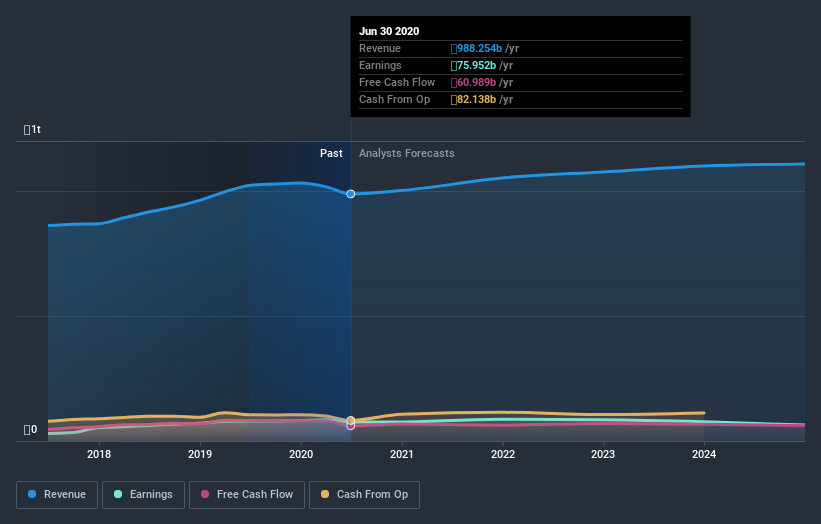Toggle the Cash From Op legend button

click(364, 495)
